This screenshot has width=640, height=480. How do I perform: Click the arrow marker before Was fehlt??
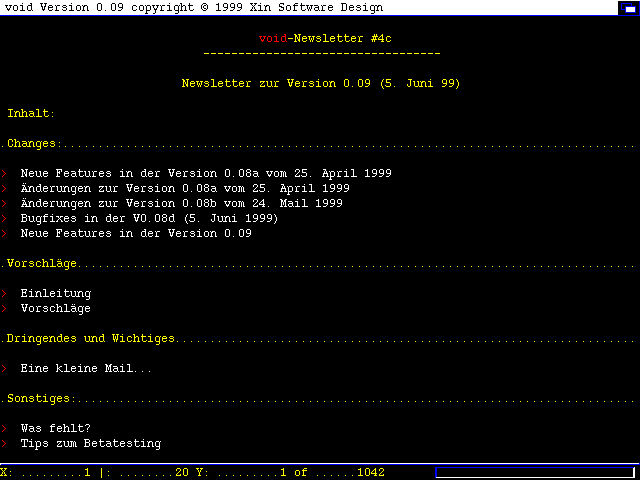click(5, 428)
